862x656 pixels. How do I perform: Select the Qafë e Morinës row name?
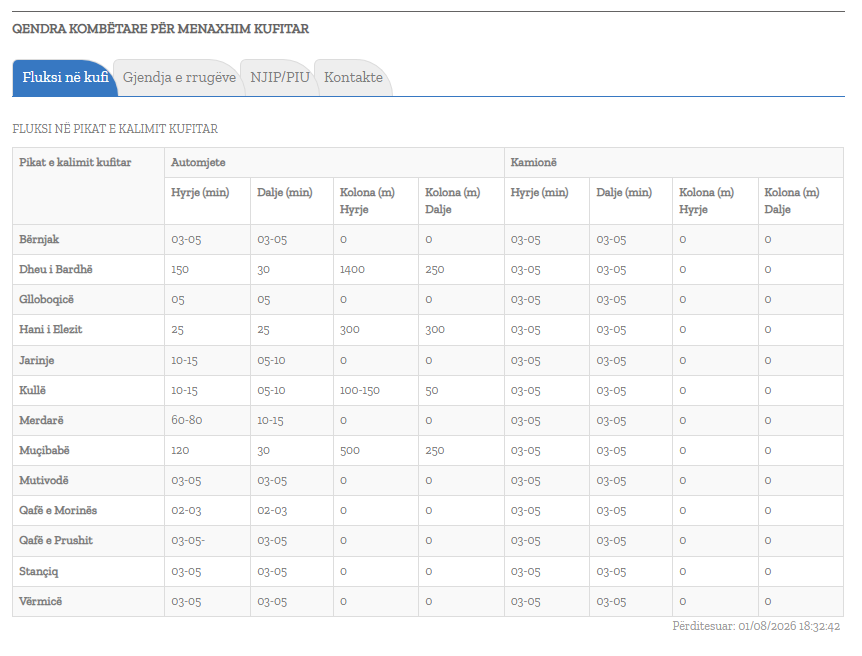[x=58, y=510]
